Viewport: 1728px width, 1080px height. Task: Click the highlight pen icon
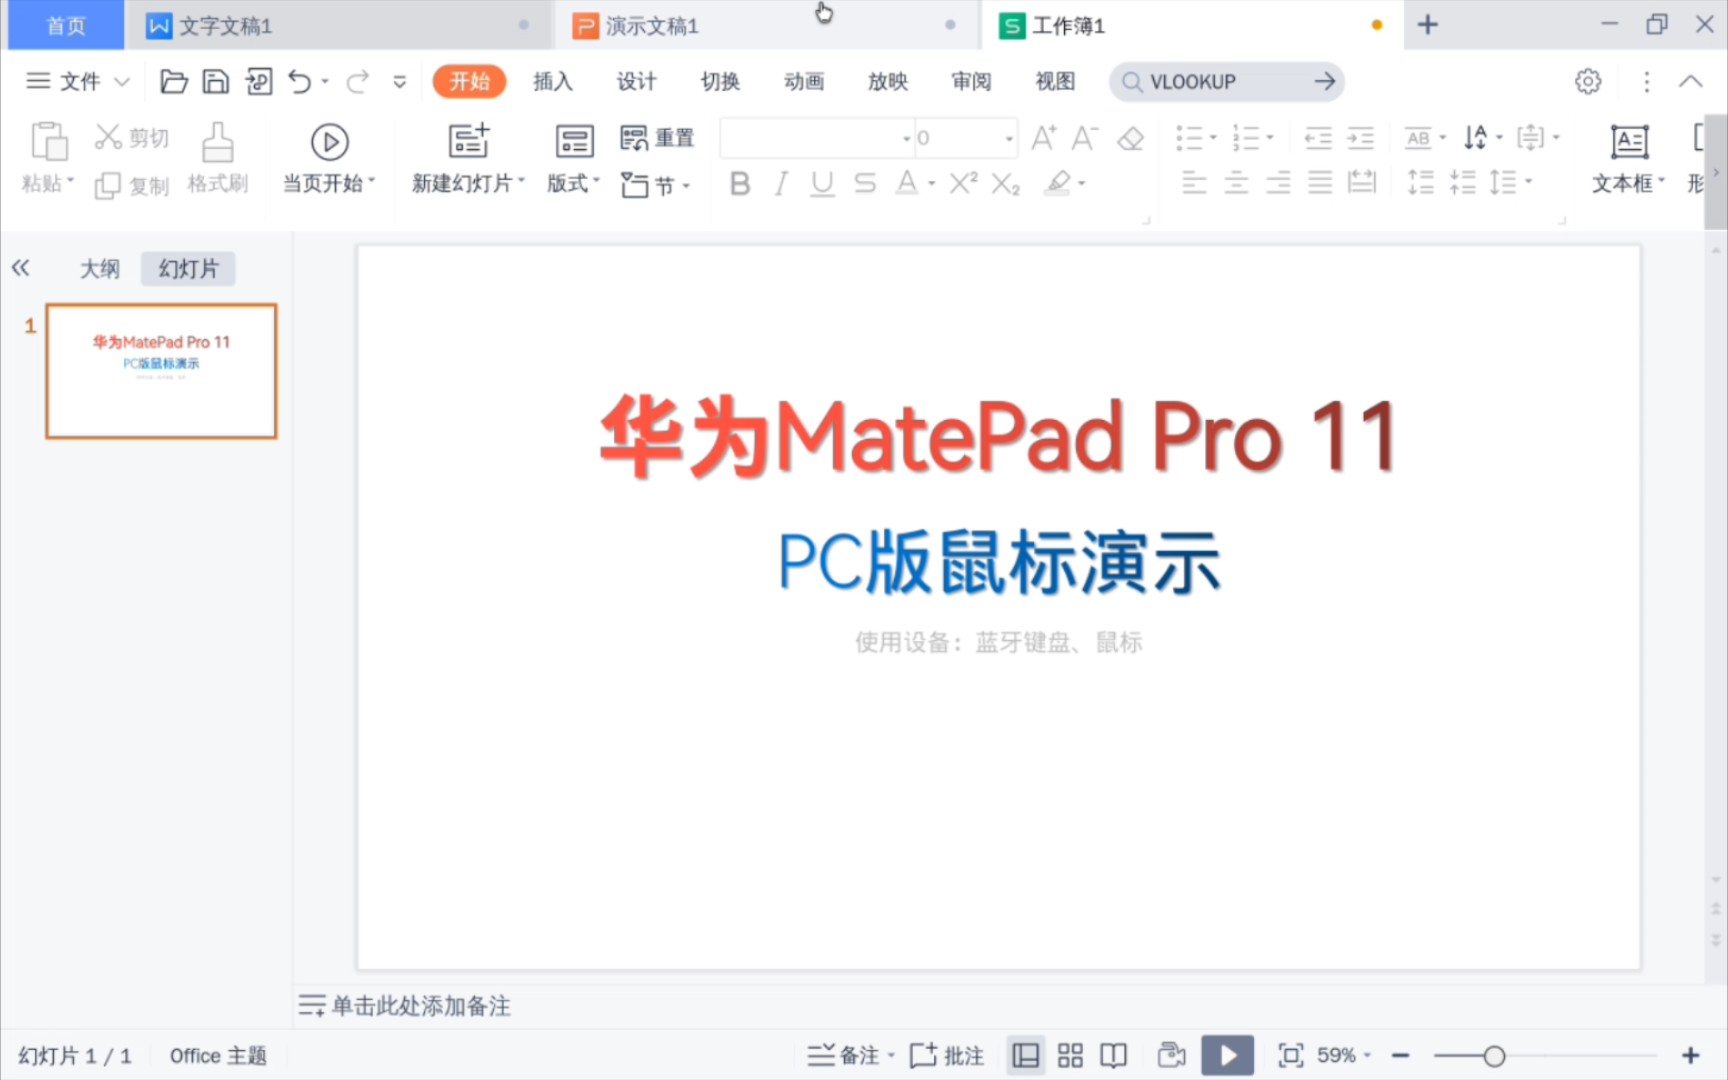(1059, 183)
